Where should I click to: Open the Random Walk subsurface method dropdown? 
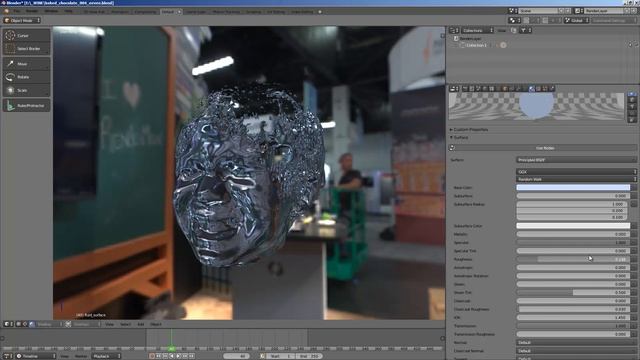[576, 179]
